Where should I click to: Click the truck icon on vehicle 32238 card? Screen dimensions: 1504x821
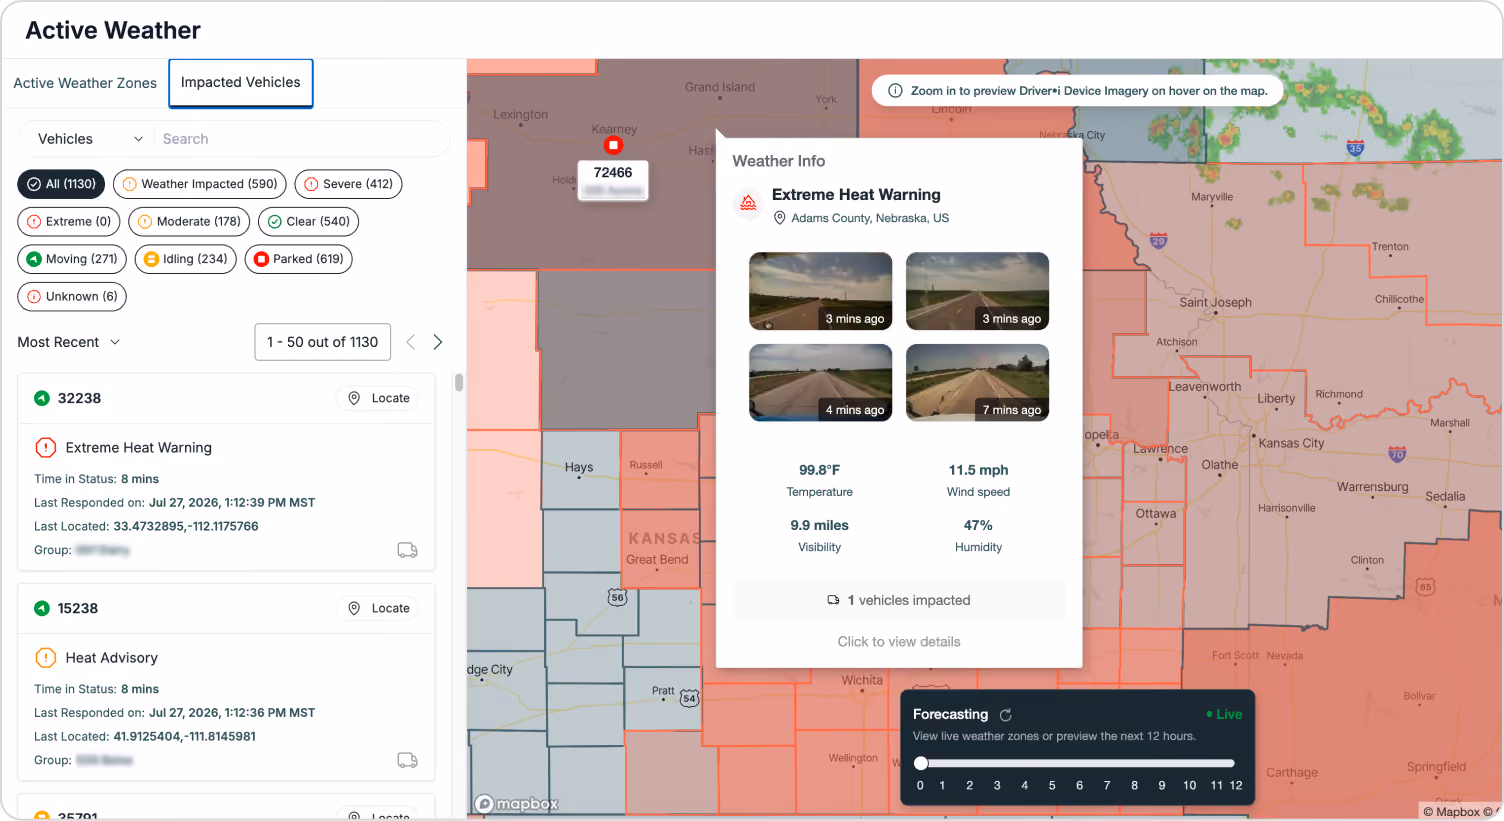pos(407,550)
